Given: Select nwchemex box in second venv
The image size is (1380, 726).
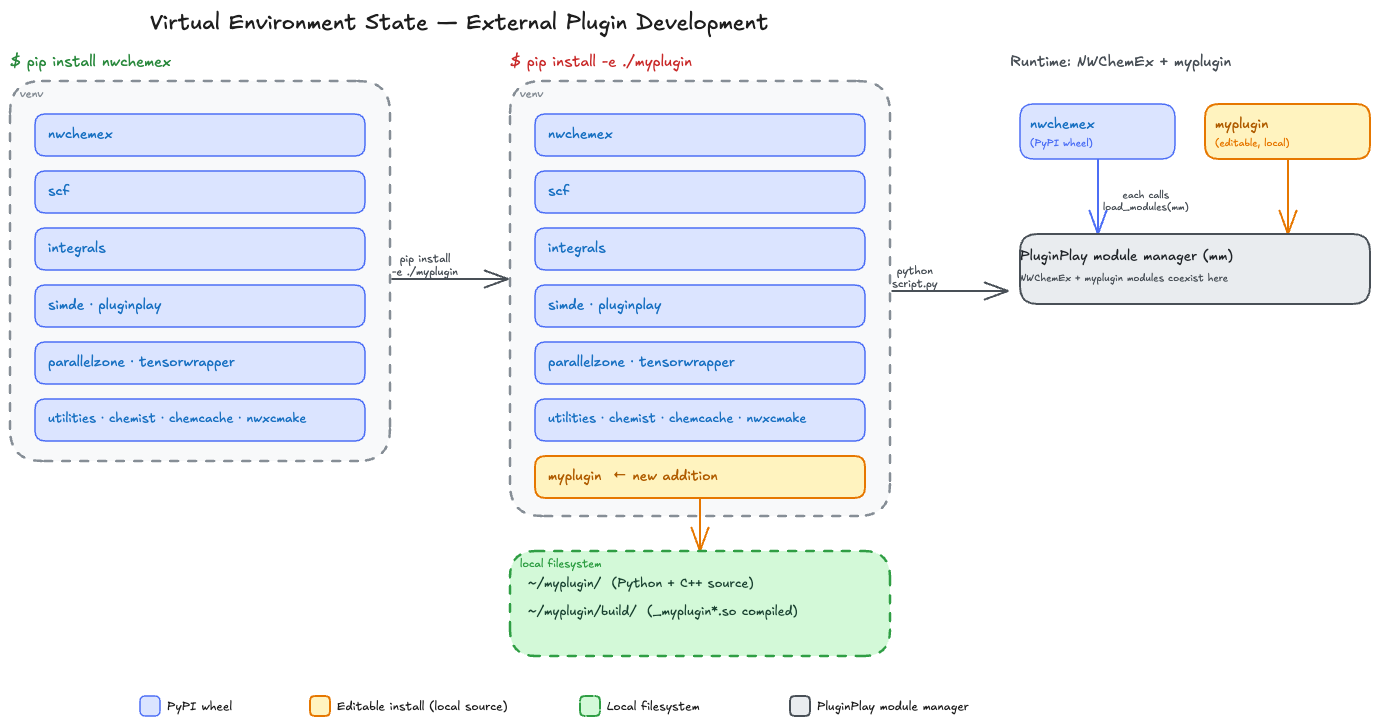Looking at the screenshot, I should coord(700,135).
